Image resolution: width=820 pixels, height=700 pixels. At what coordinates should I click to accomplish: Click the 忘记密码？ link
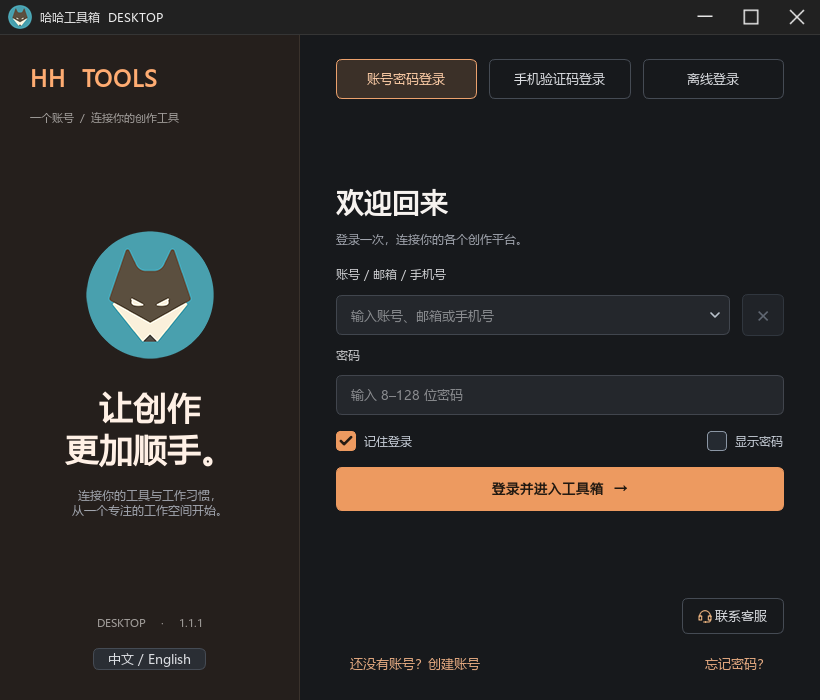pyautogui.click(x=734, y=664)
